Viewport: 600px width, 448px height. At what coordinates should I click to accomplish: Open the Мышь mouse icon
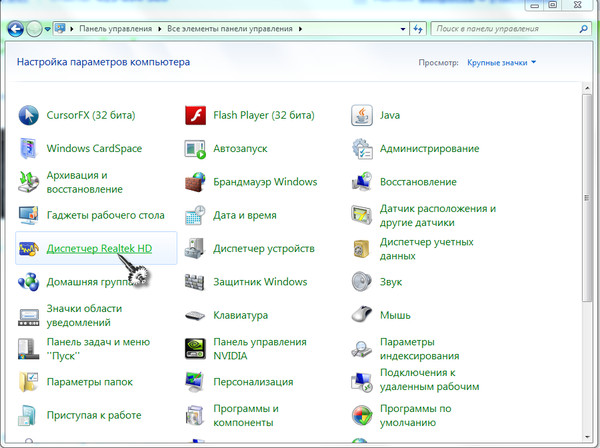click(362, 314)
